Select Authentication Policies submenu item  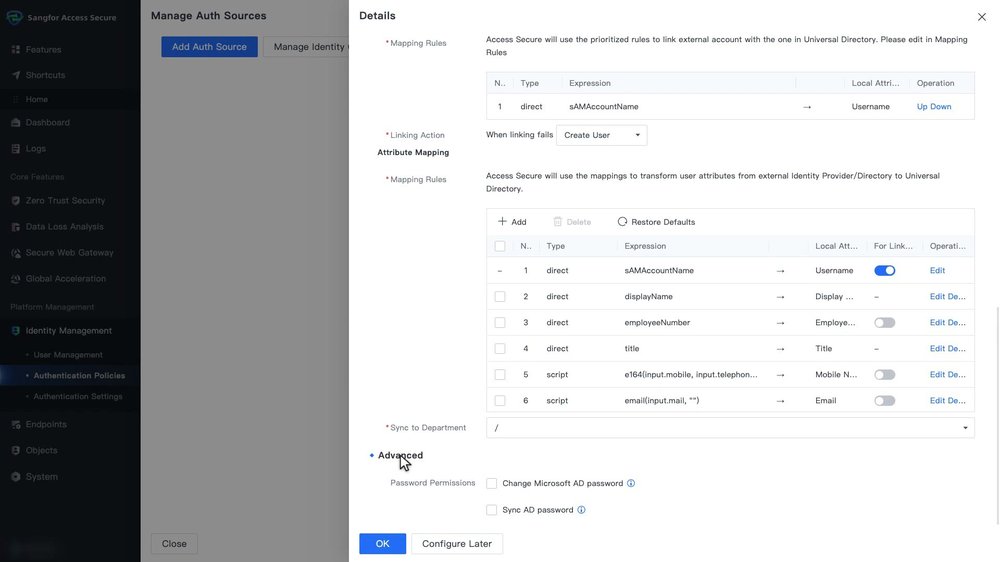[x=79, y=376]
